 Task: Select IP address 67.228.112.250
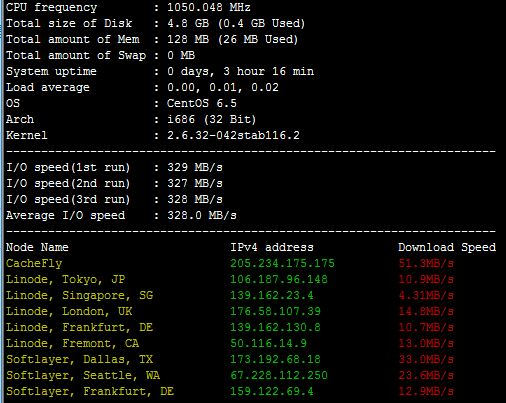click(279, 375)
